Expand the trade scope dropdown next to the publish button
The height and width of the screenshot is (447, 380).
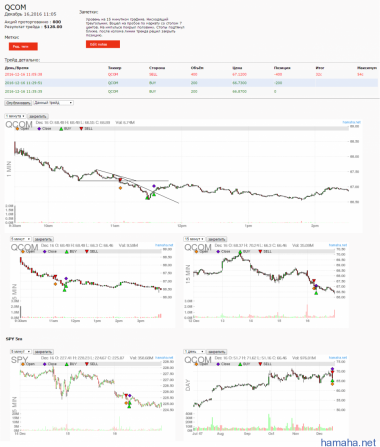[53, 103]
